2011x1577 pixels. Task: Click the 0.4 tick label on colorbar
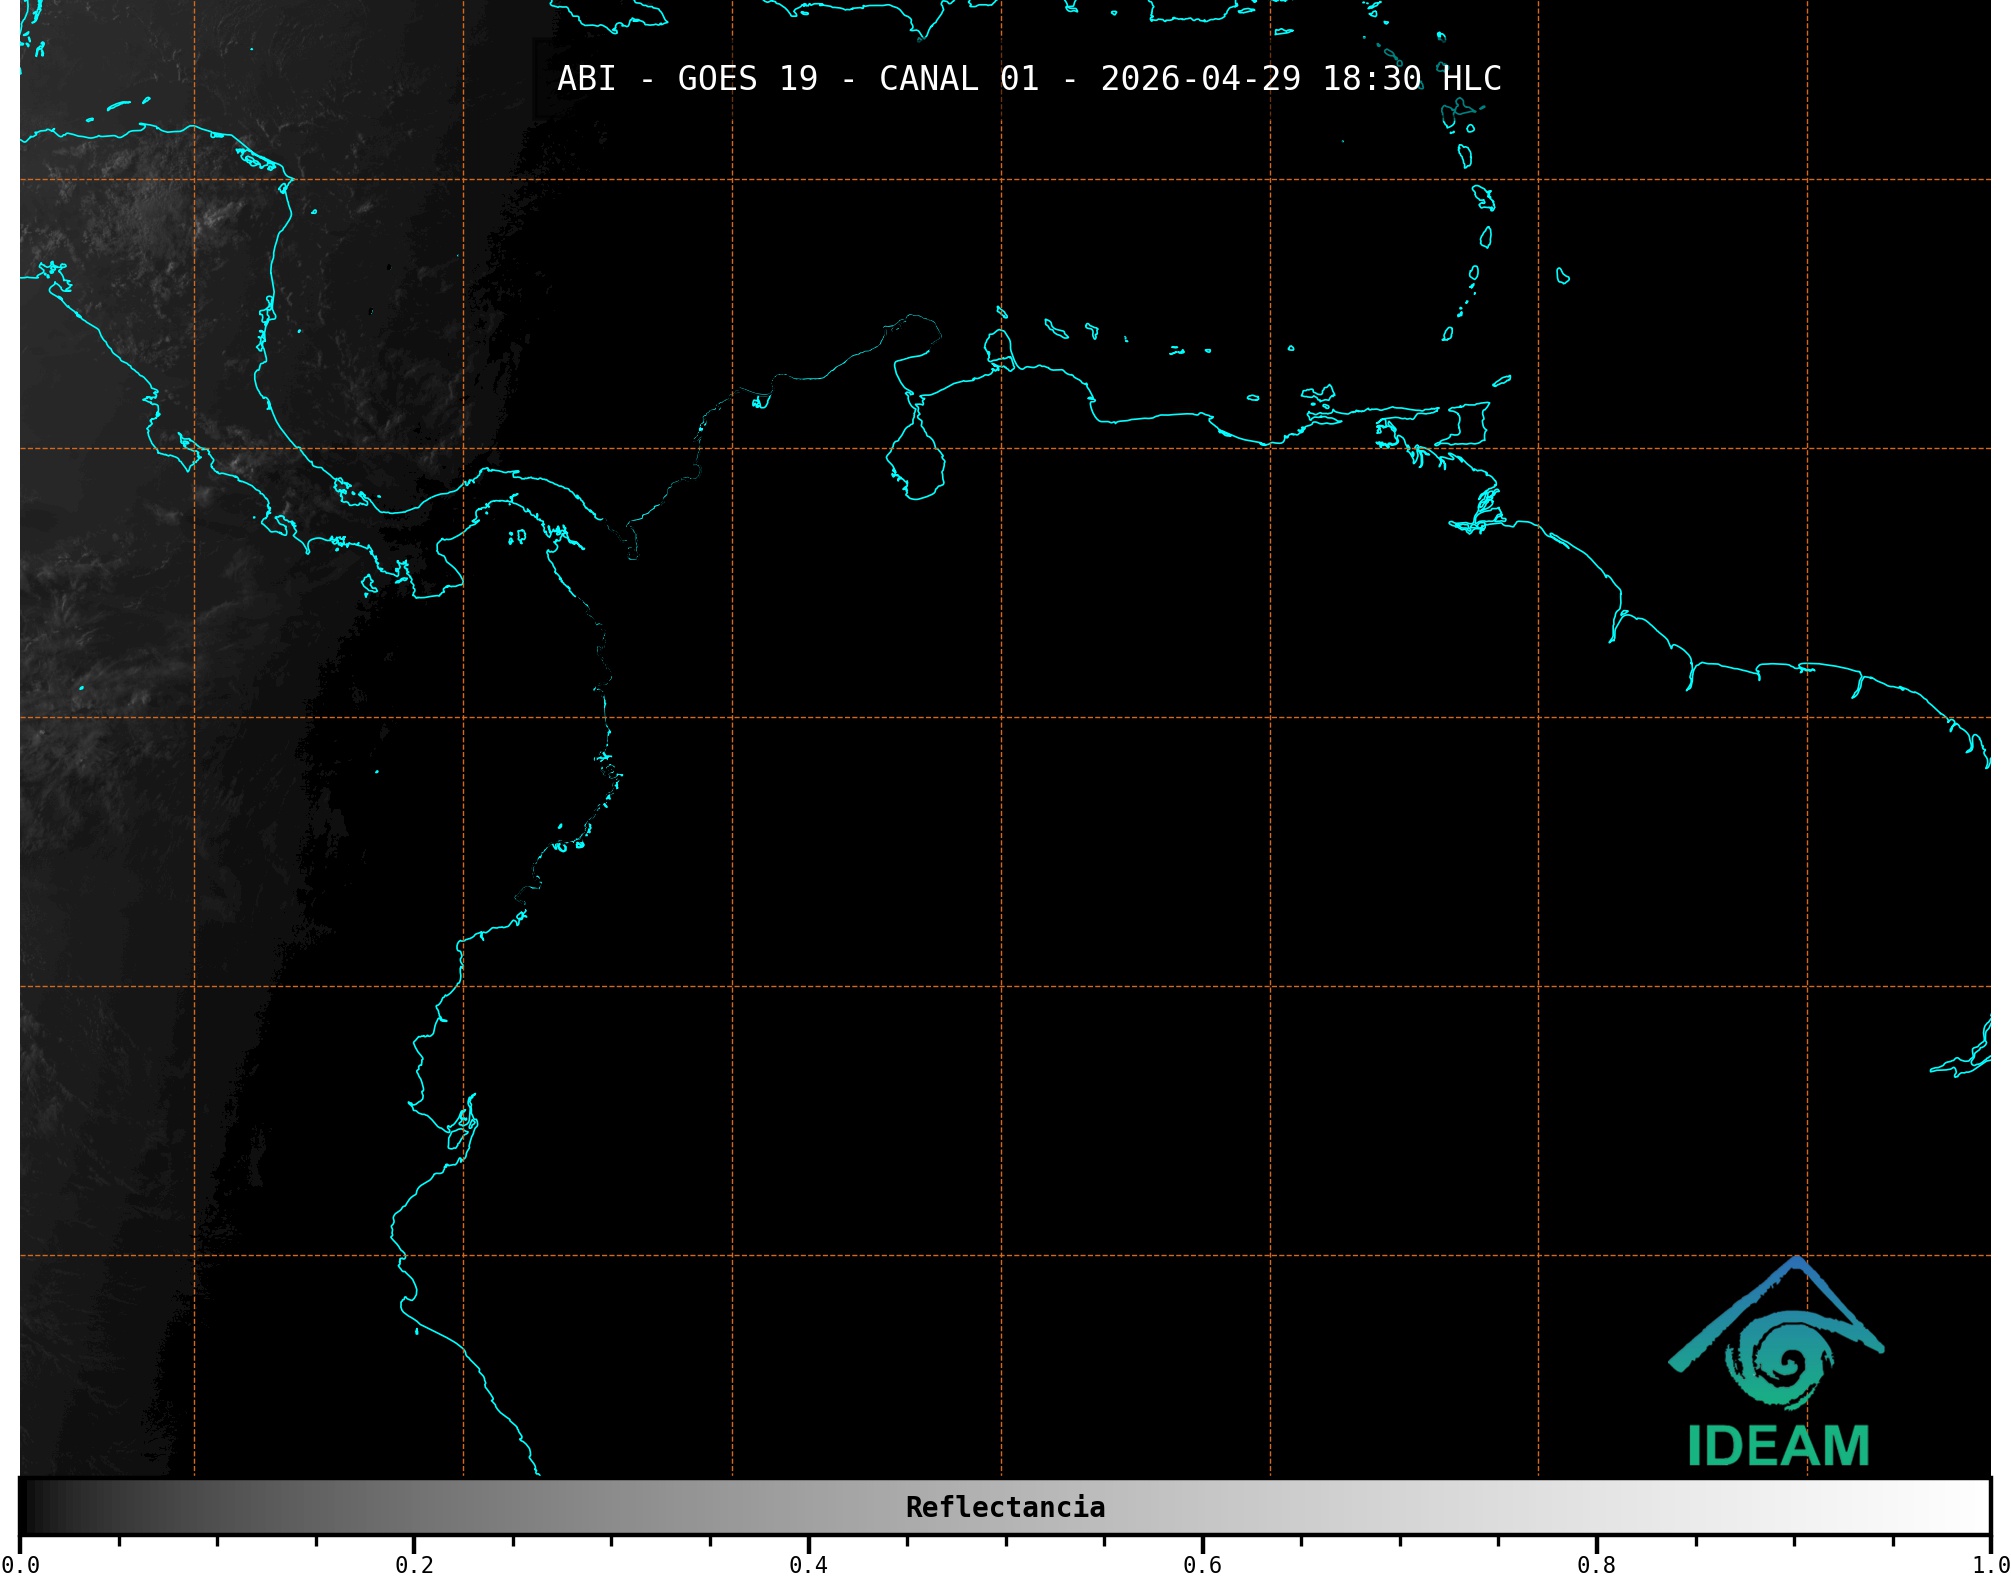pos(808,1564)
